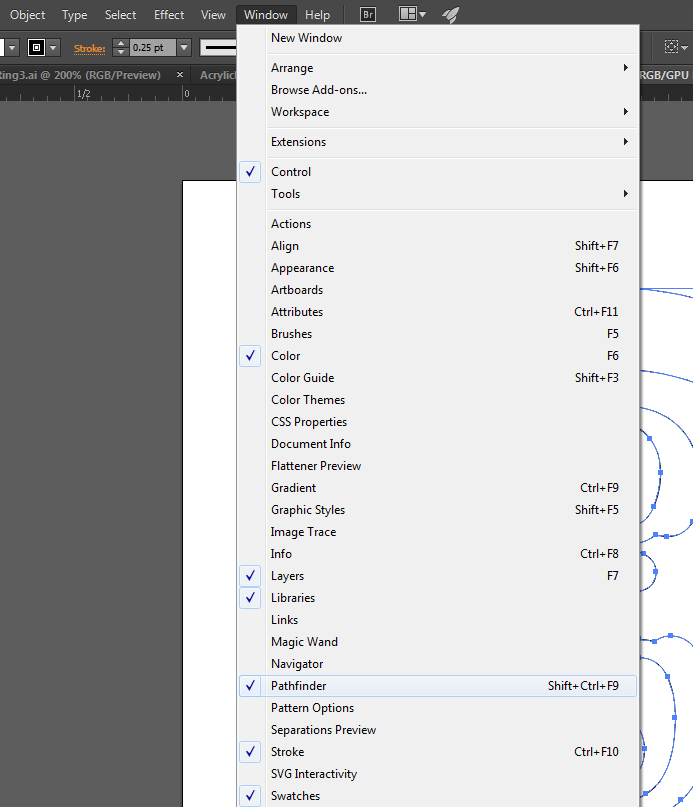
Task: Uncheck the Color panel entry
Action: click(250, 356)
